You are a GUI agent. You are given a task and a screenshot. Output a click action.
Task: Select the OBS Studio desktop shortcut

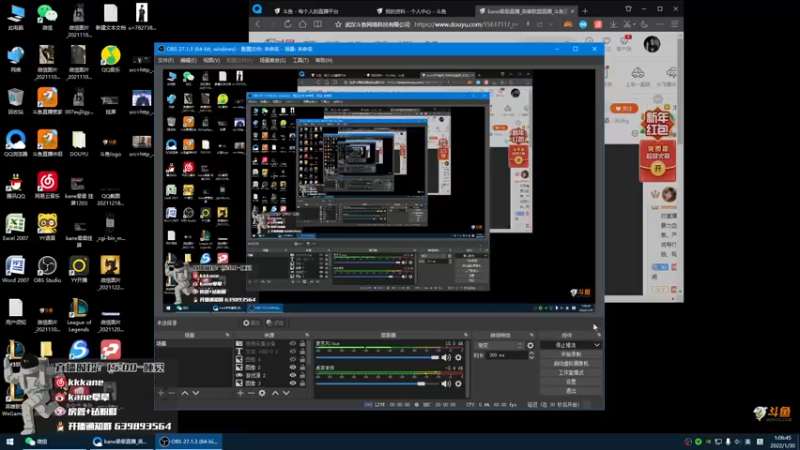[47, 269]
